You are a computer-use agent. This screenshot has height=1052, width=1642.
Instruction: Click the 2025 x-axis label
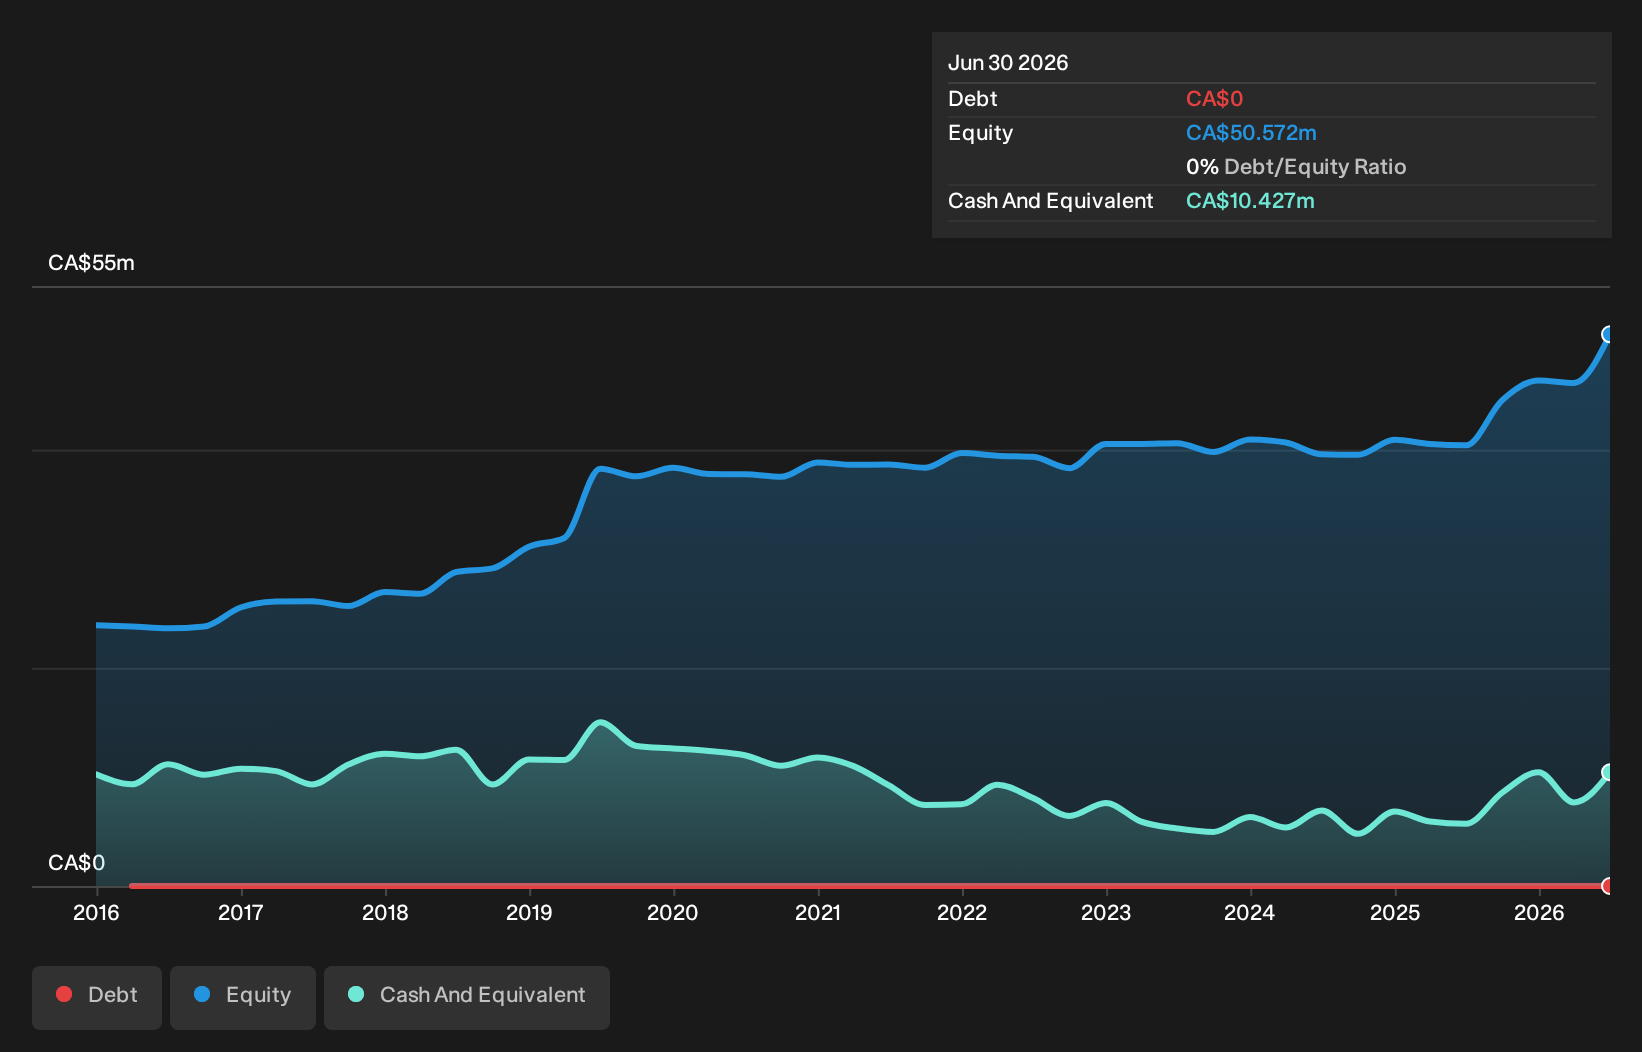click(x=1395, y=912)
